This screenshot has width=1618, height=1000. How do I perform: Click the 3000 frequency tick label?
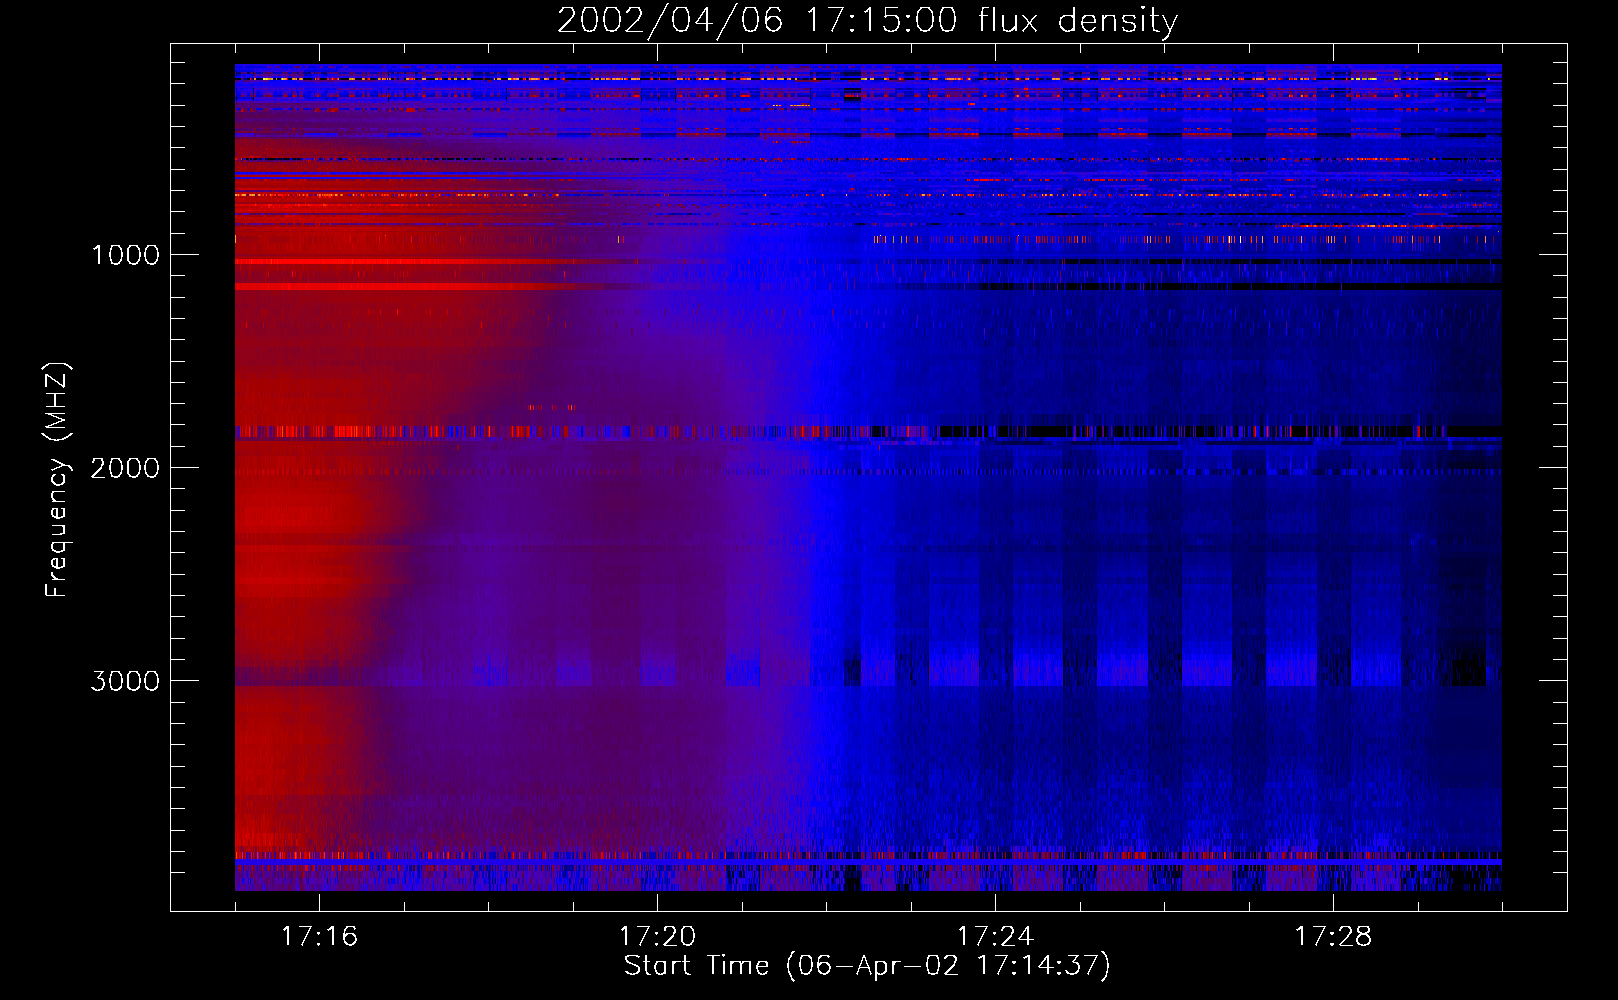click(x=125, y=681)
